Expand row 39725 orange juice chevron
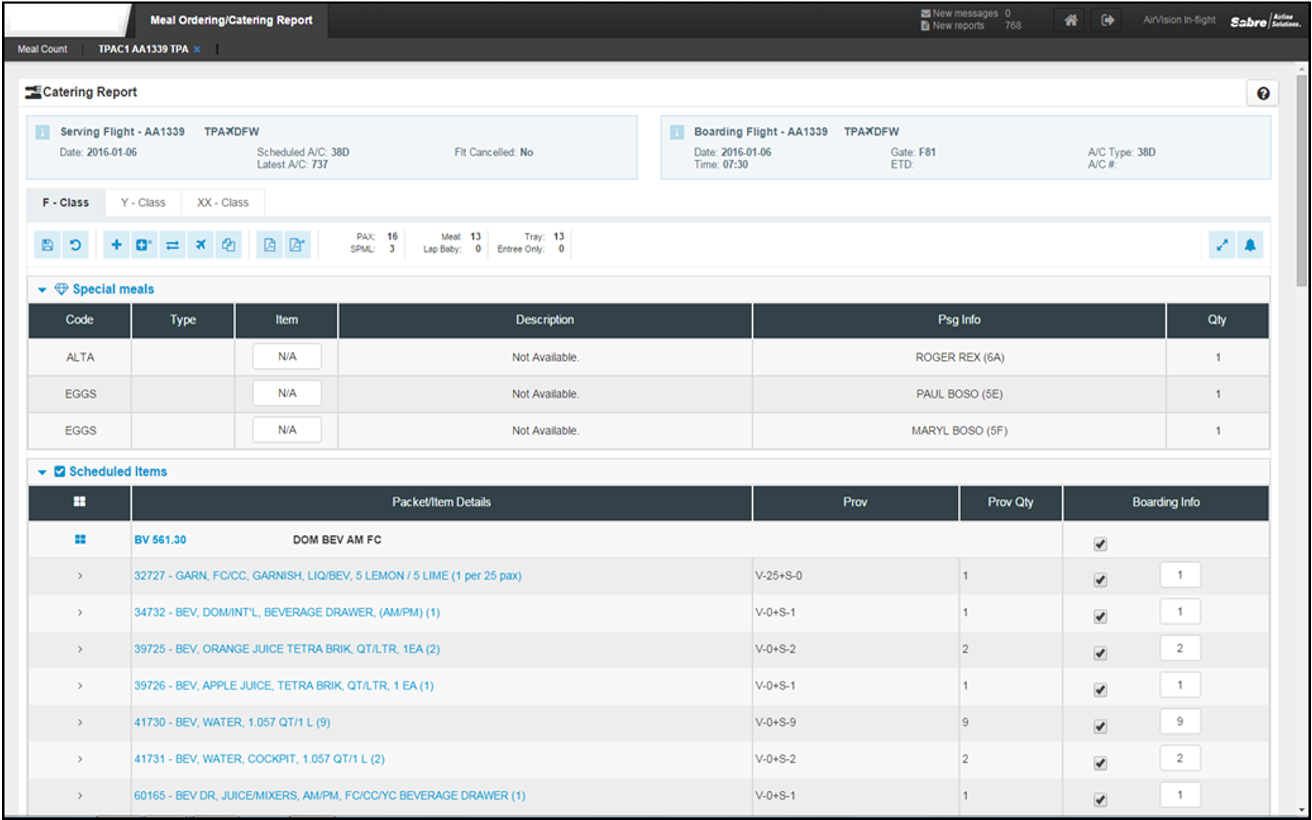Viewport: 1312px width, 820px height. 80,649
